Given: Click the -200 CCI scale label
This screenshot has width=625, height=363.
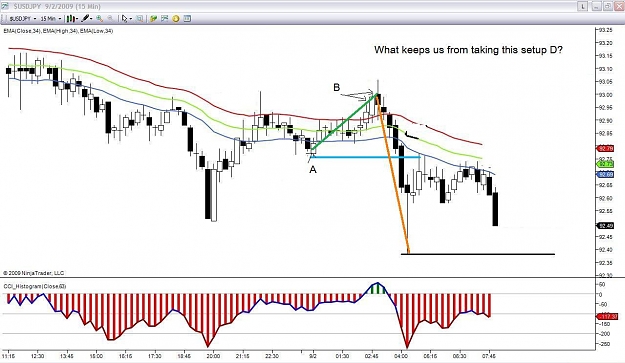Looking at the screenshot, I should (604, 334).
